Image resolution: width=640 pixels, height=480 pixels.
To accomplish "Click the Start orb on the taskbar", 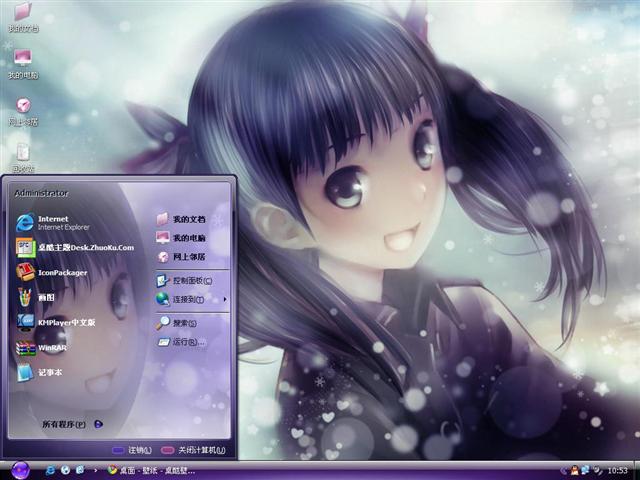I will pos(20,470).
